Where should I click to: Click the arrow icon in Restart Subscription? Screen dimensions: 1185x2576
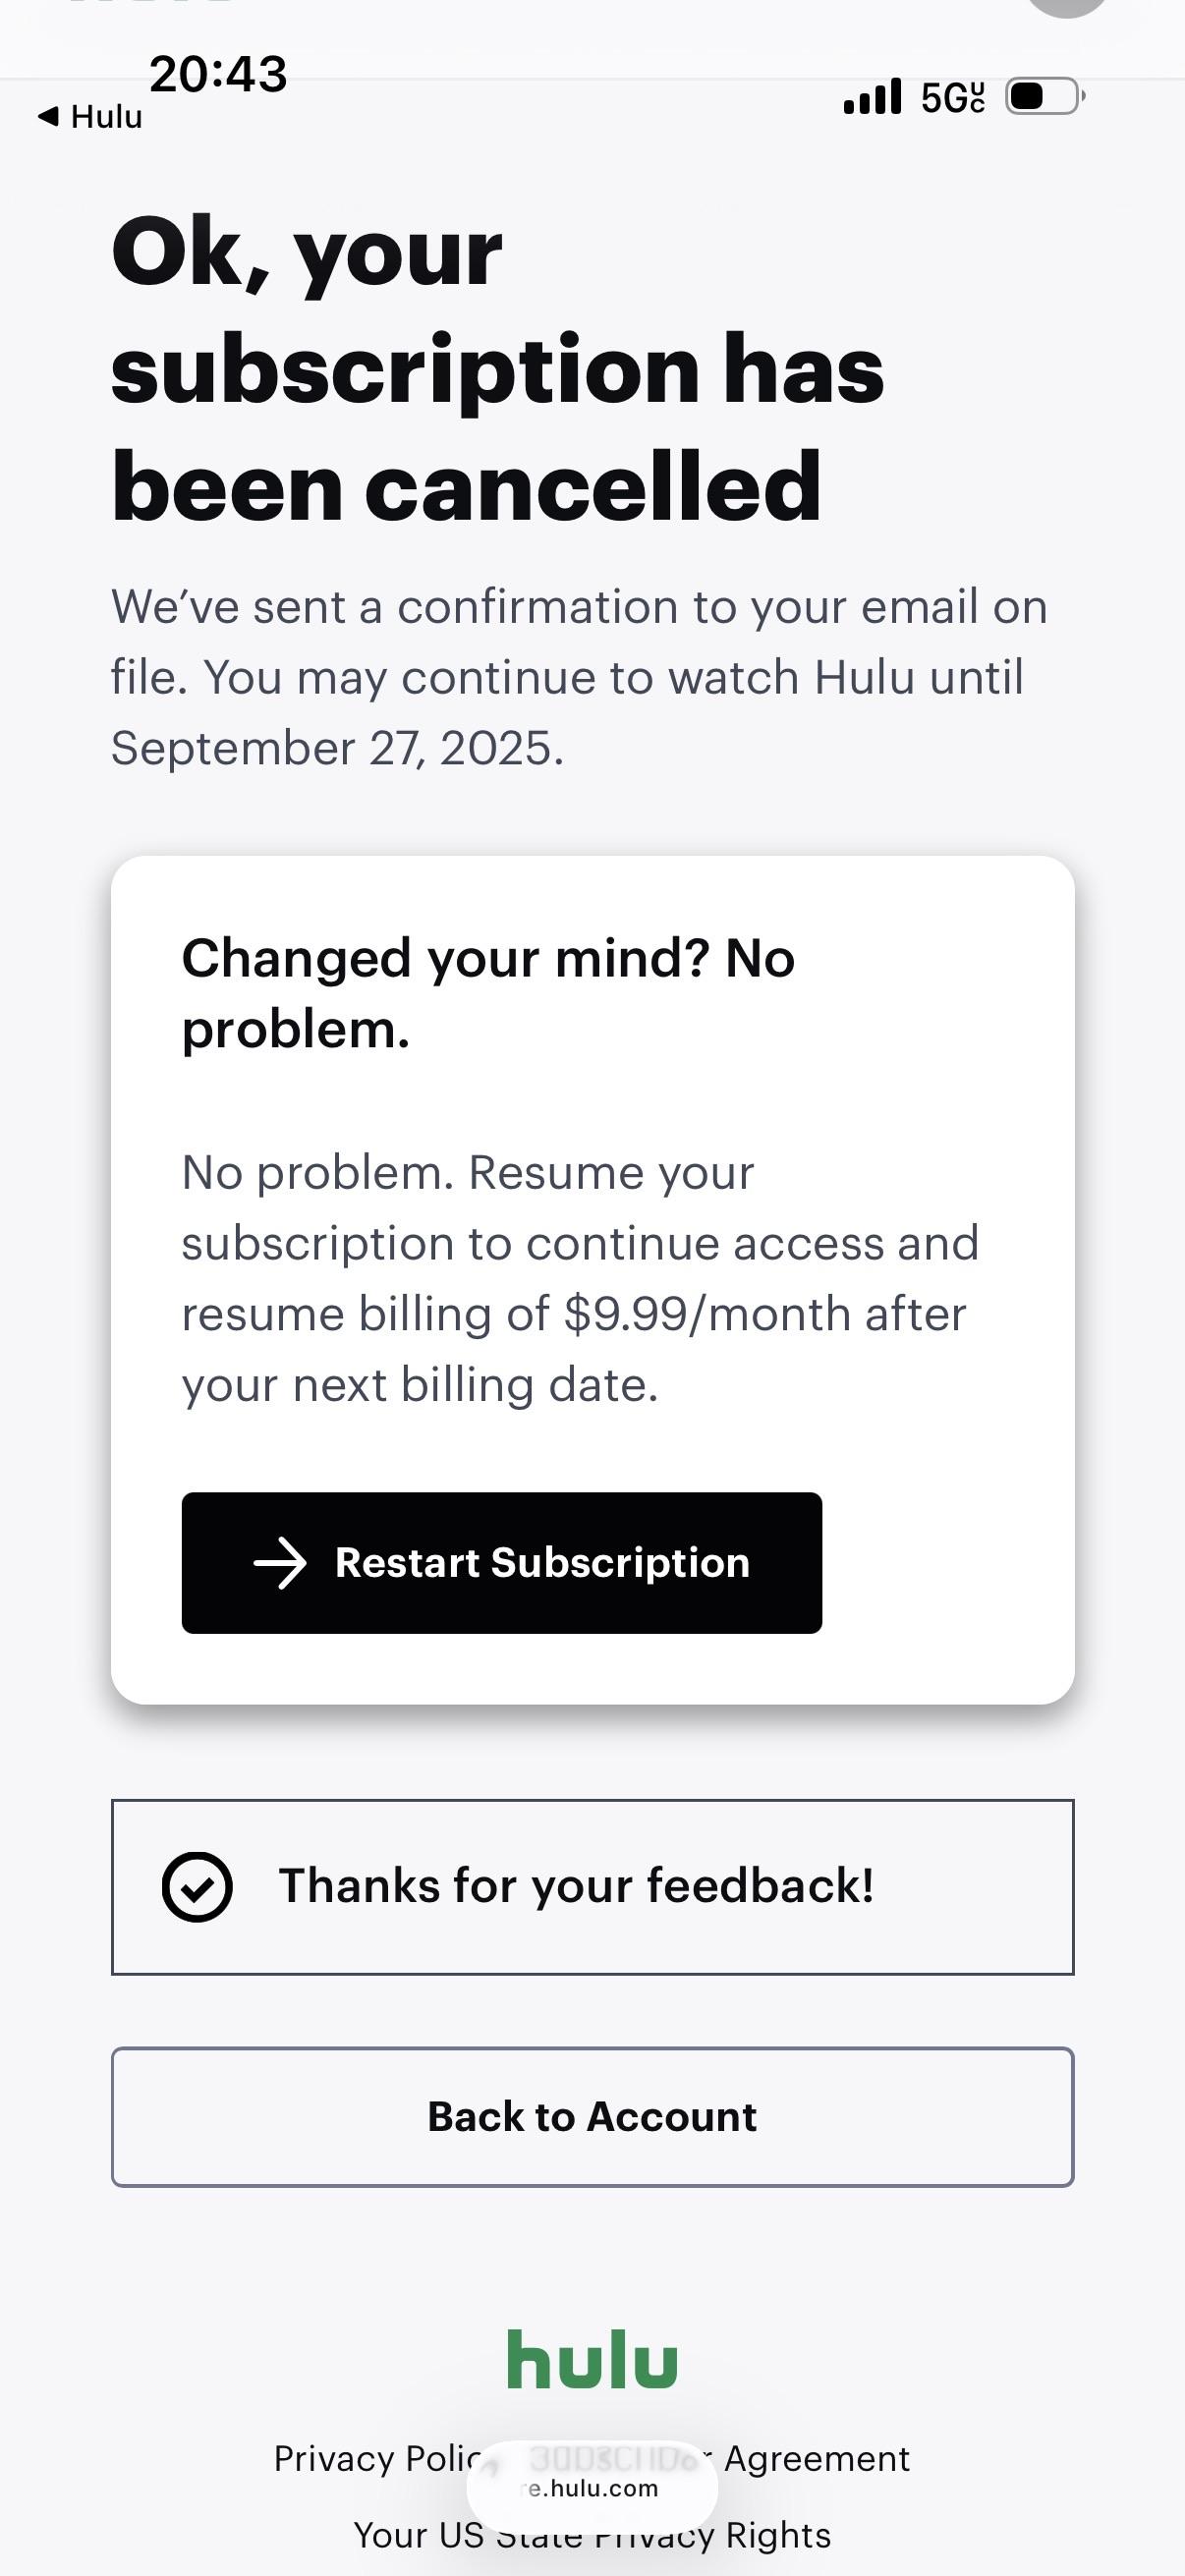point(279,1563)
